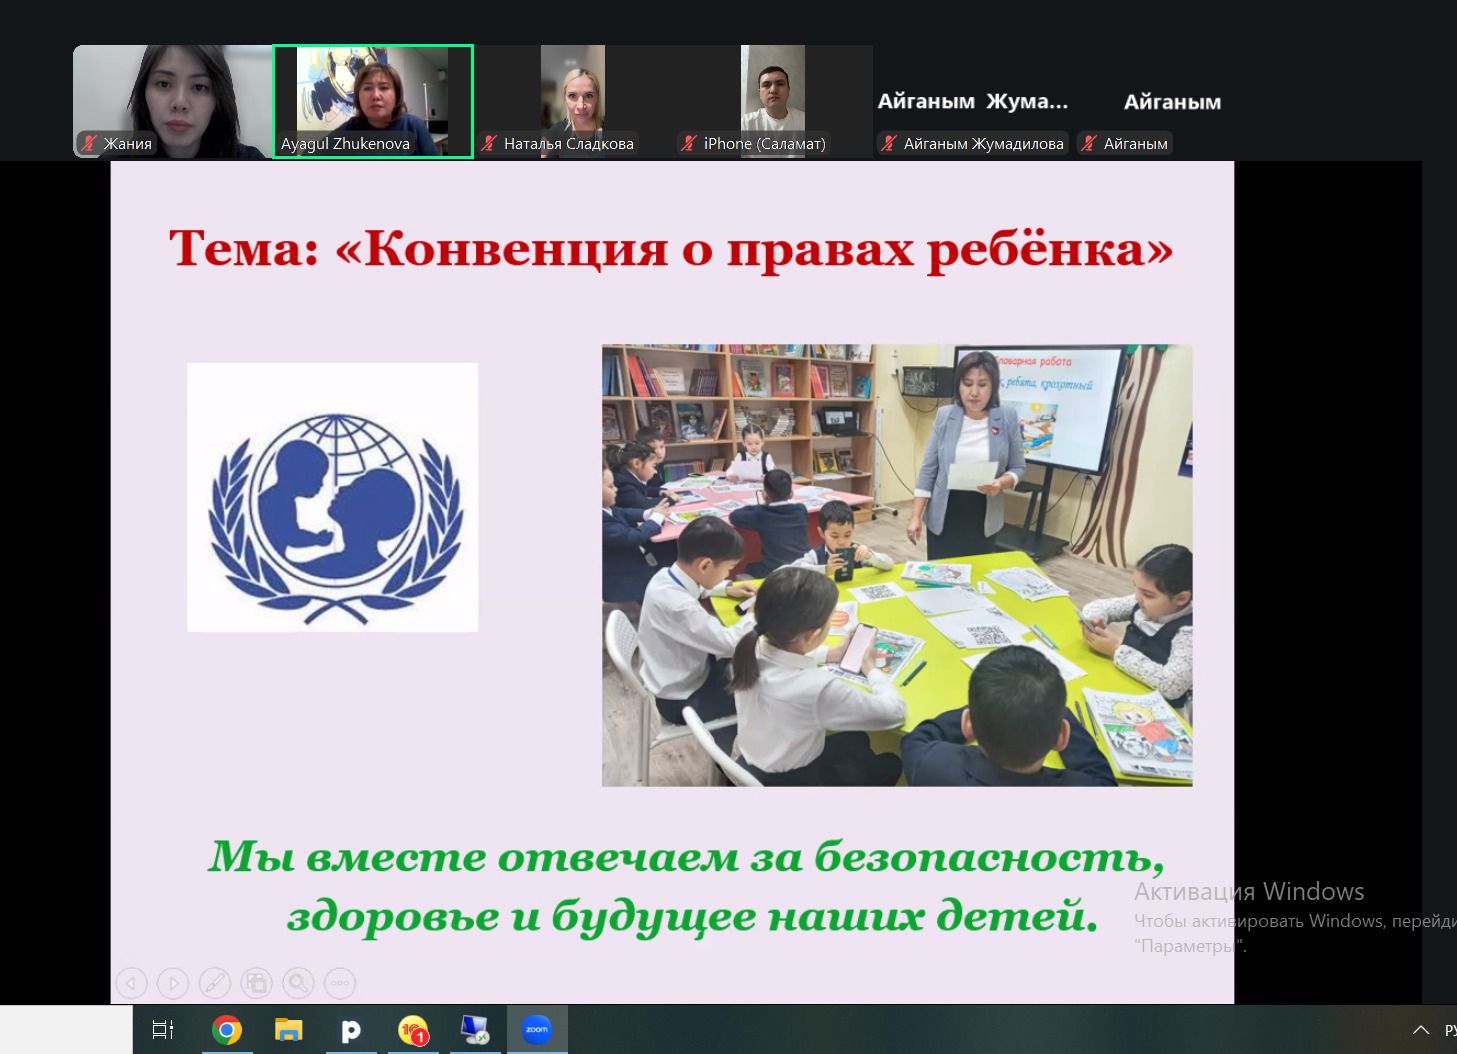Click the taskbar icon with notification badge
1457x1054 pixels.
tap(413, 1030)
